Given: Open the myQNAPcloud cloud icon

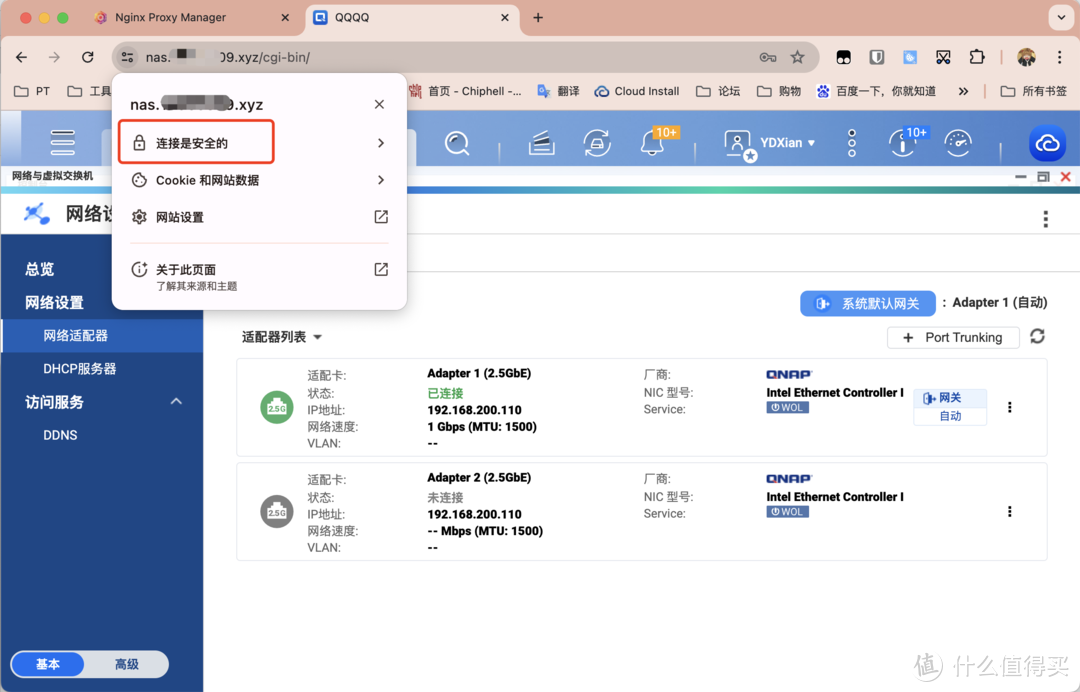Looking at the screenshot, I should tap(1047, 143).
